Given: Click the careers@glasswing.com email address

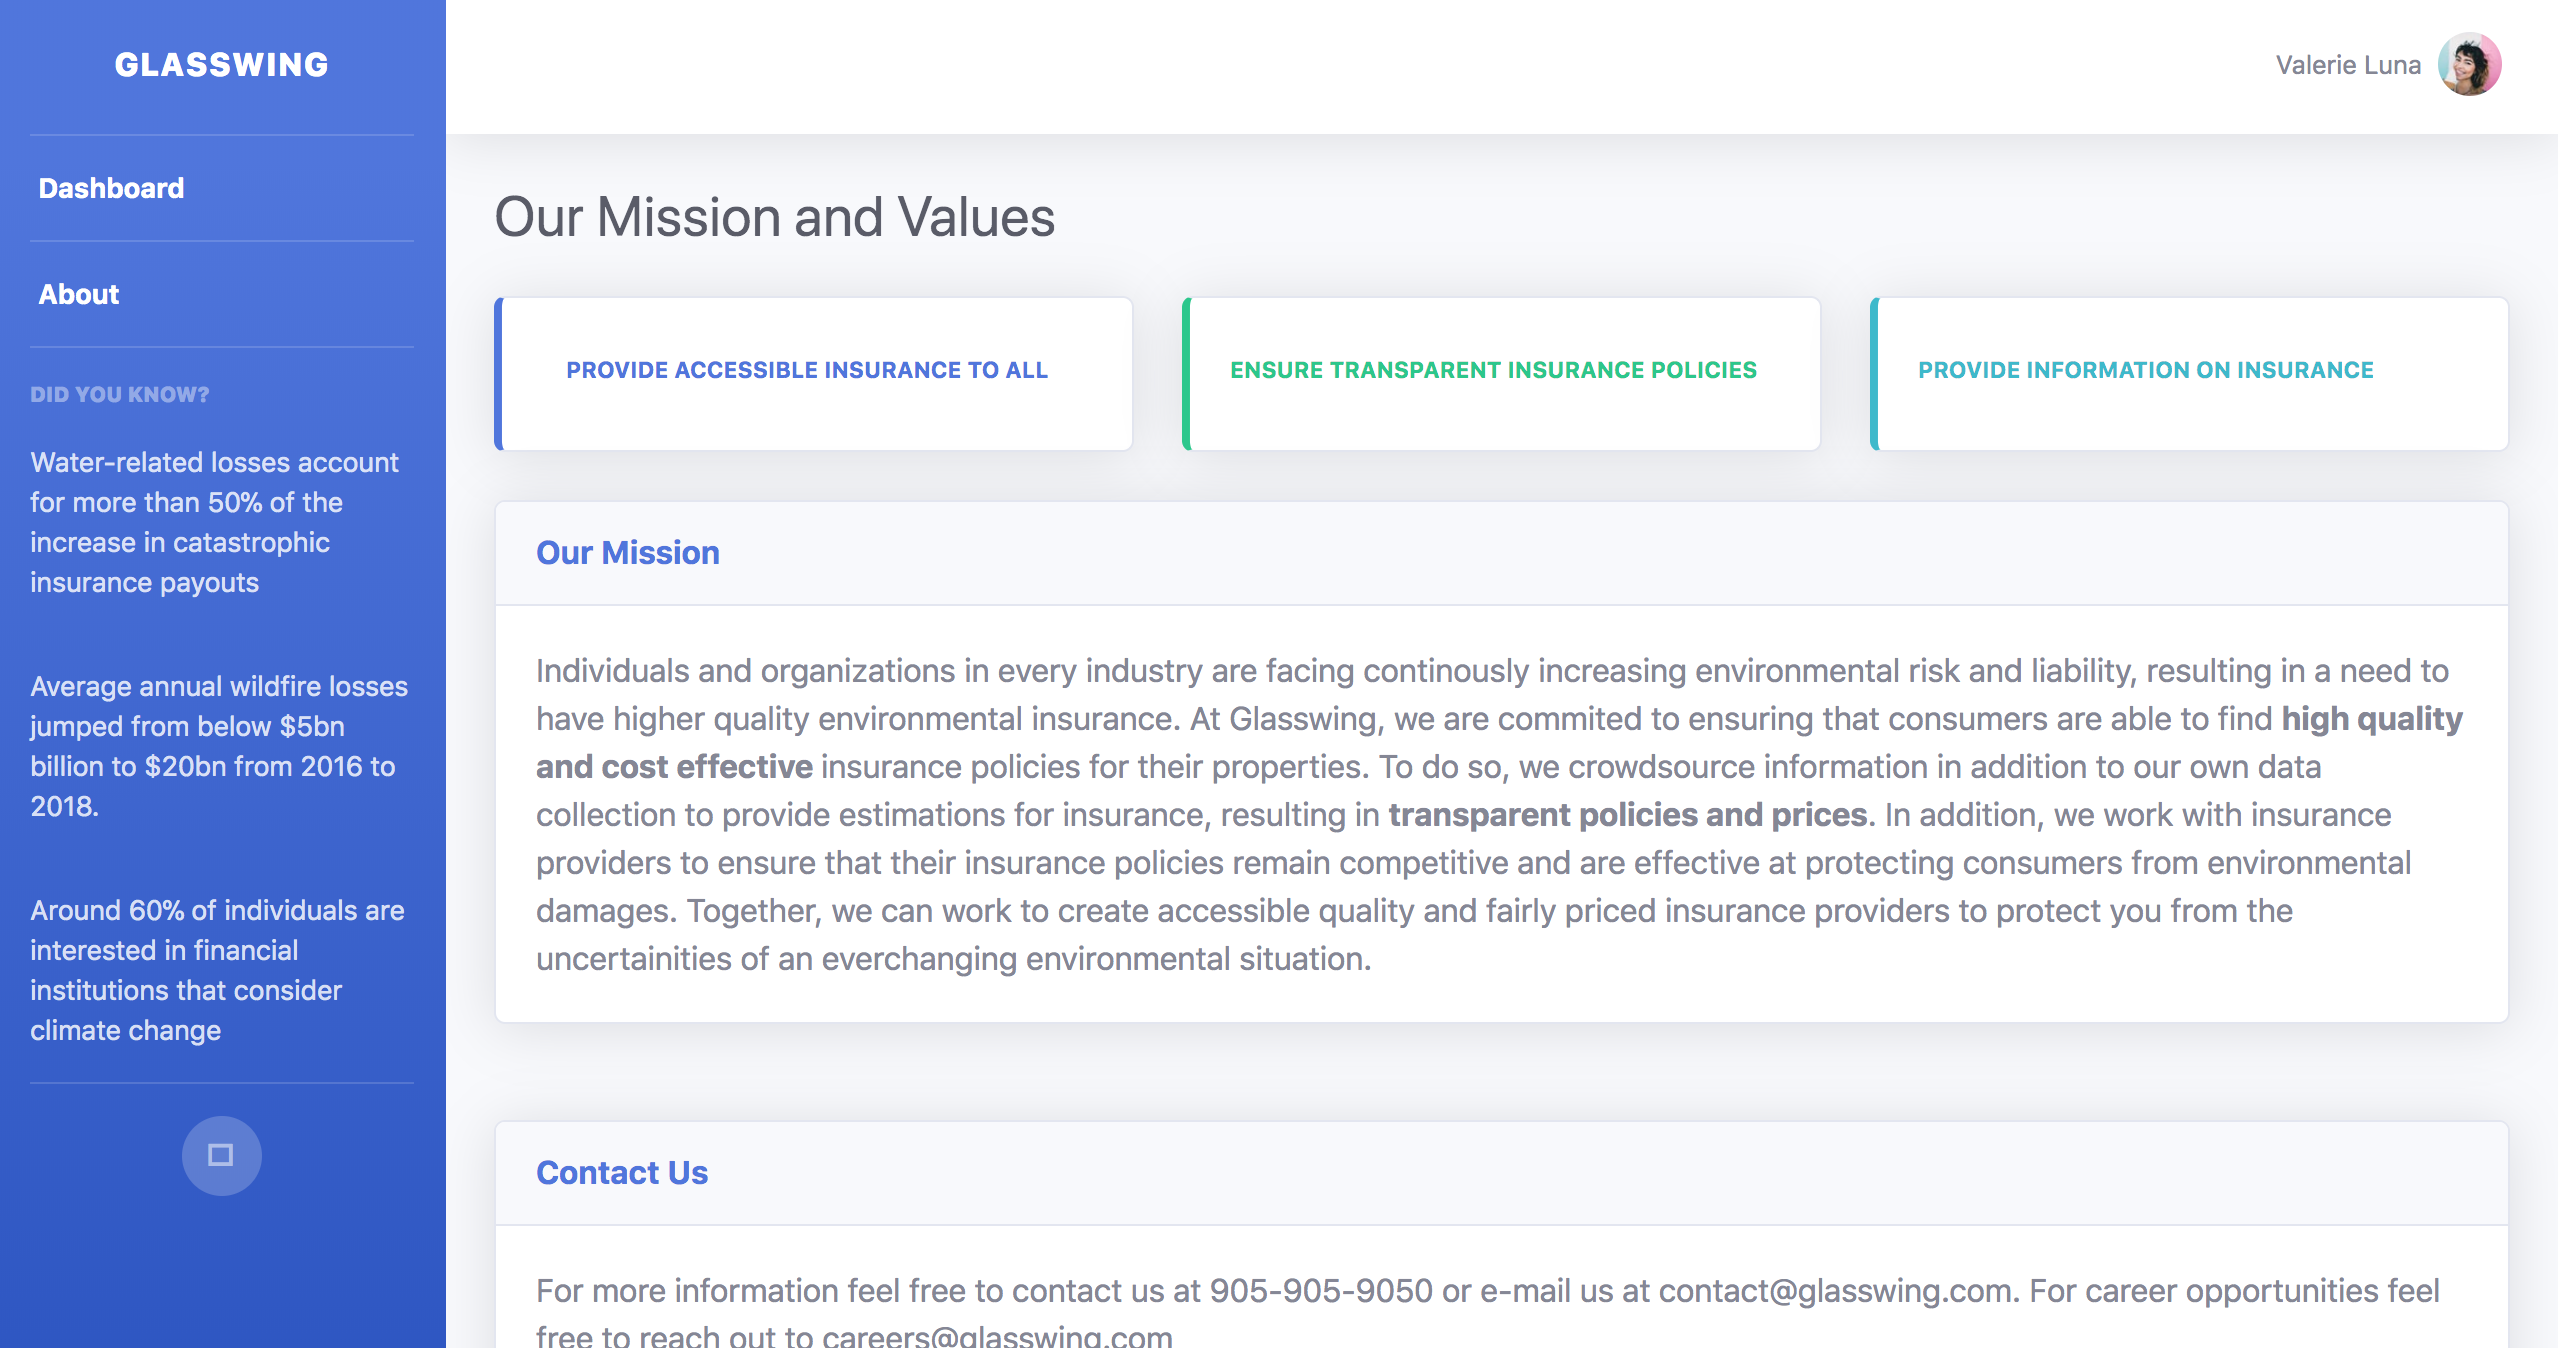Looking at the screenshot, I should pyautogui.click(x=996, y=1337).
